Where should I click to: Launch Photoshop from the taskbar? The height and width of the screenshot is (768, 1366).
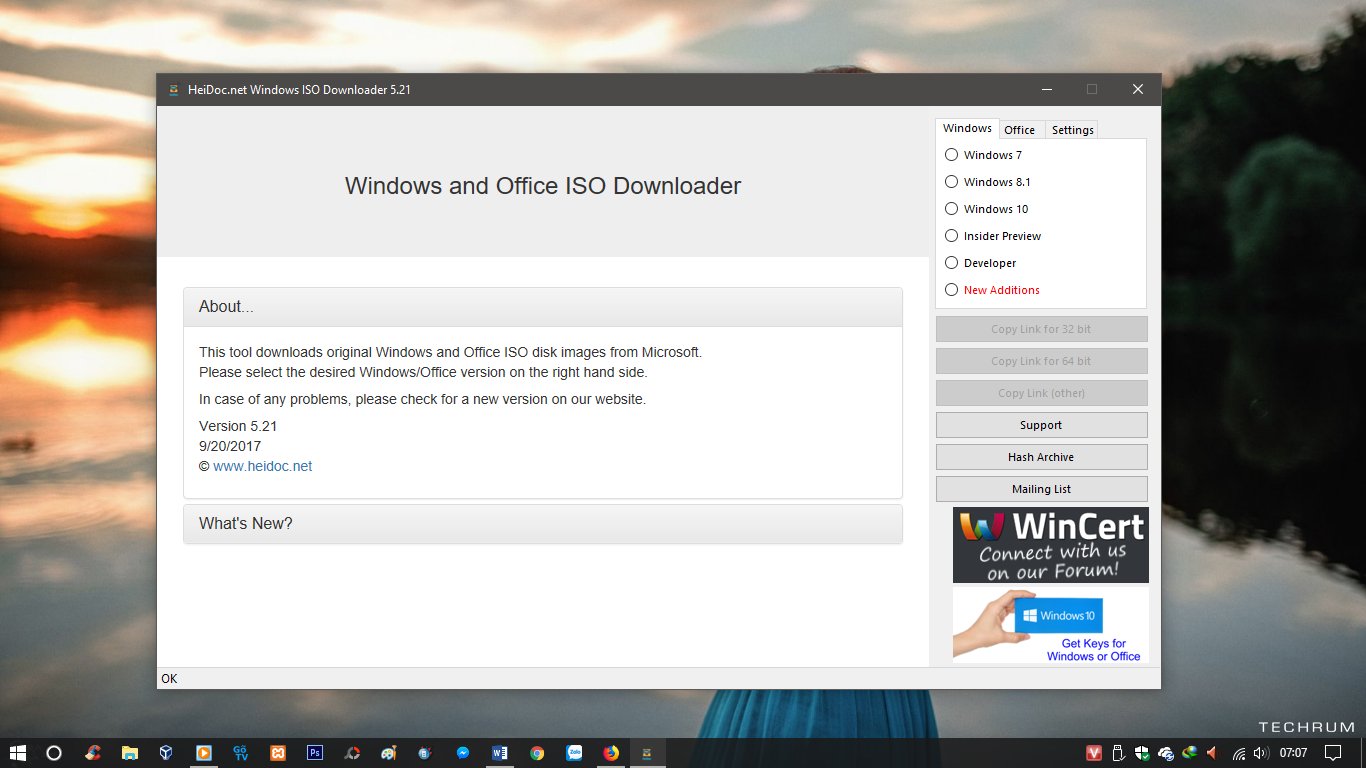(x=314, y=753)
